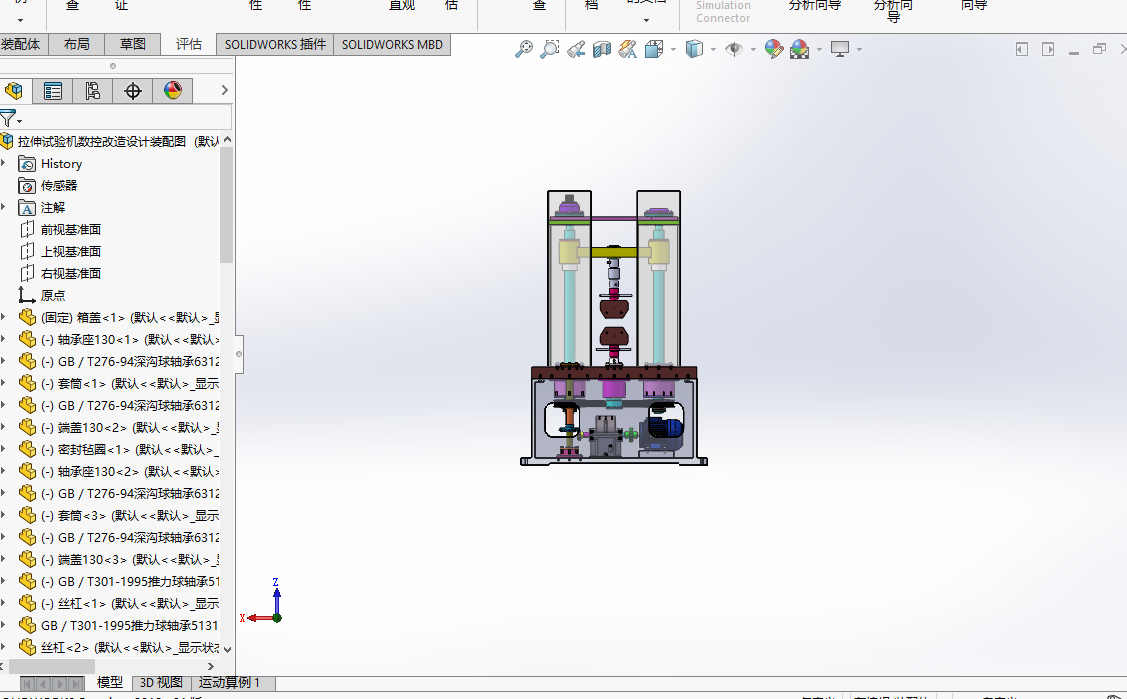This screenshot has width=1127, height=699.
Task: Select the 套筒<3> component
Action: tap(129, 516)
